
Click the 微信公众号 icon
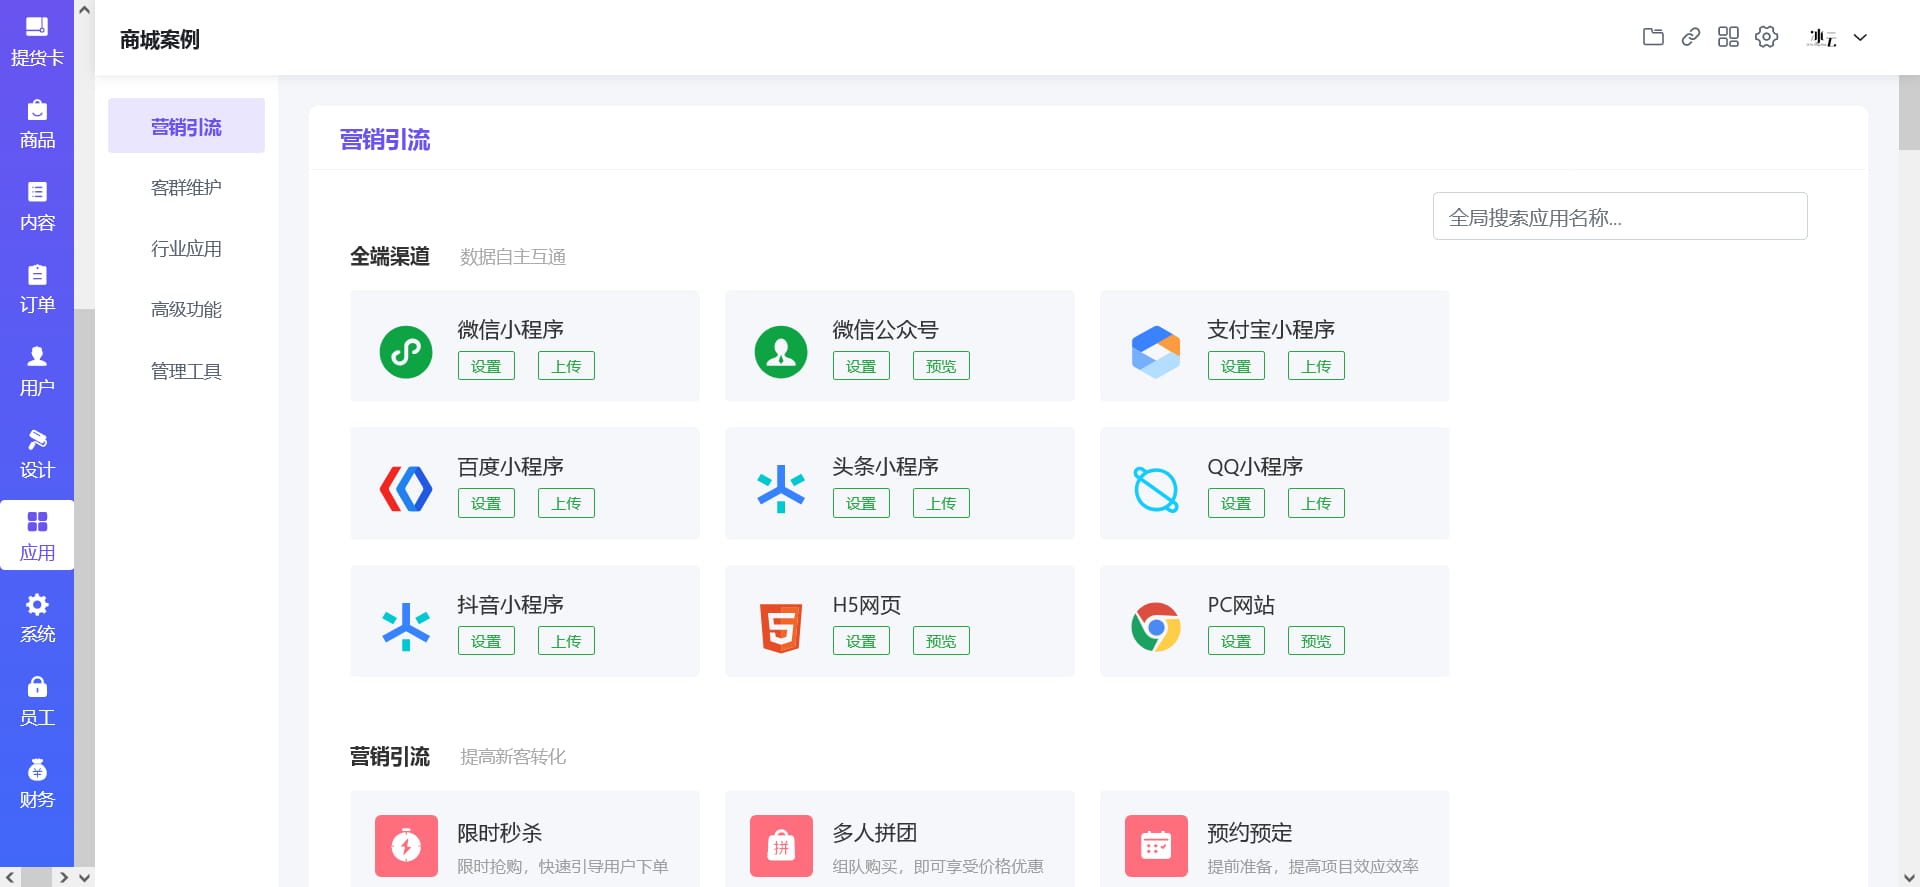pyautogui.click(x=781, y=352)
